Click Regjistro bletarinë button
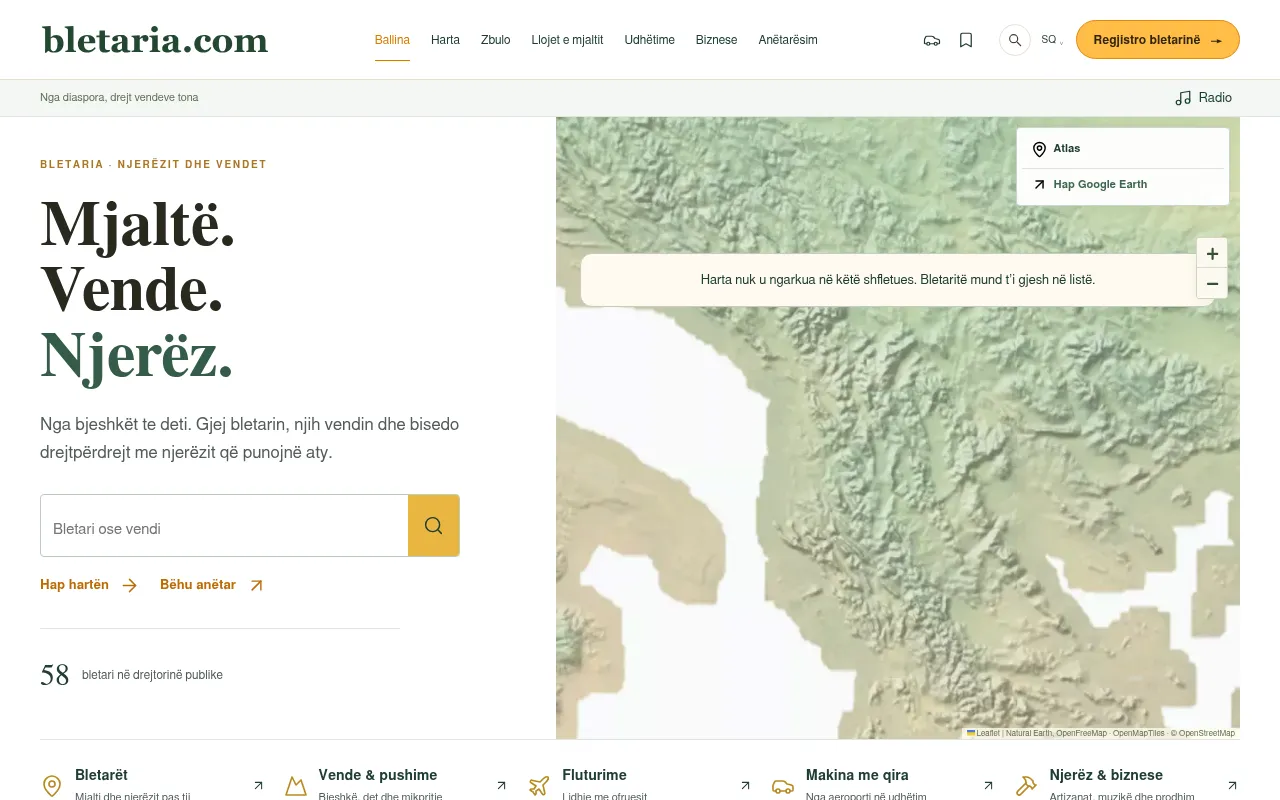 (1158, 40)
